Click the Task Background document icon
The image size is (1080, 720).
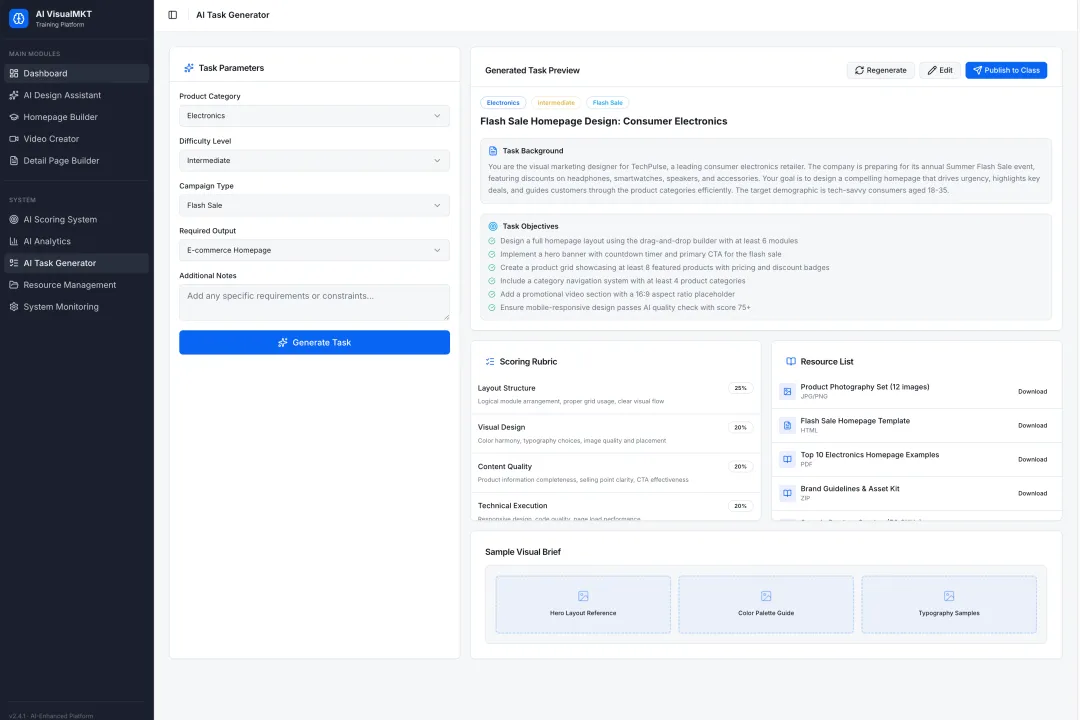493,151
